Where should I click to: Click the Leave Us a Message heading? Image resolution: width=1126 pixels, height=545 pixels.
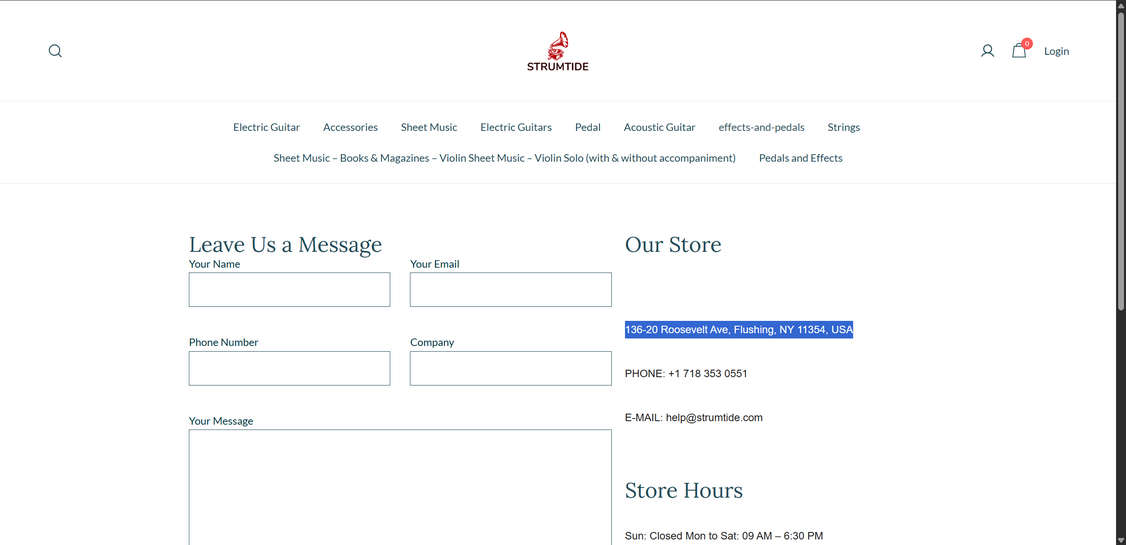pyautogui.click(x=285, y=244)
